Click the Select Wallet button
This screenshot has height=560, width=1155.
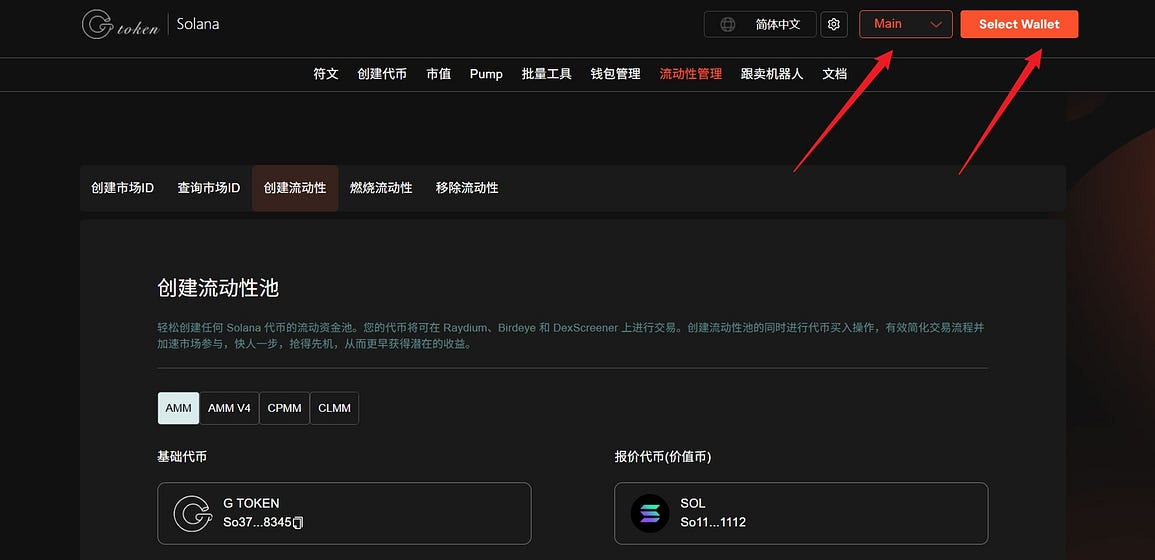click(1019, 24)
